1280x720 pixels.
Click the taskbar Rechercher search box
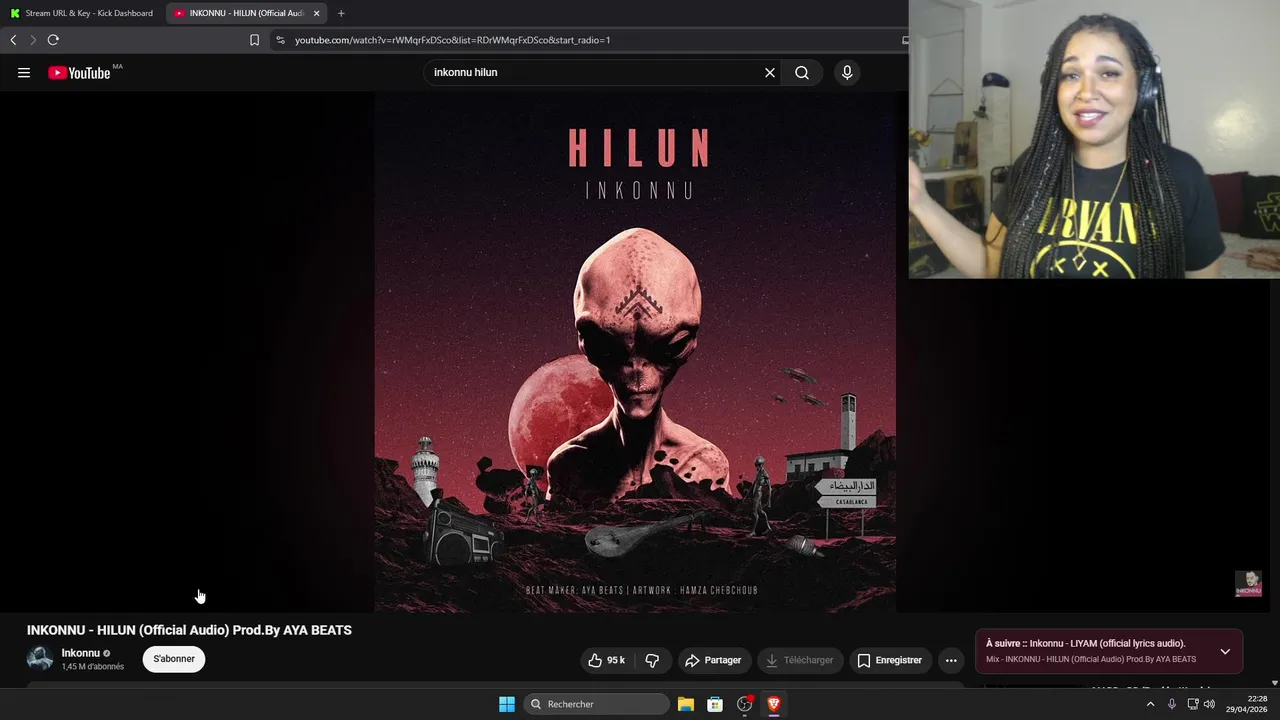tap(597, 704)
